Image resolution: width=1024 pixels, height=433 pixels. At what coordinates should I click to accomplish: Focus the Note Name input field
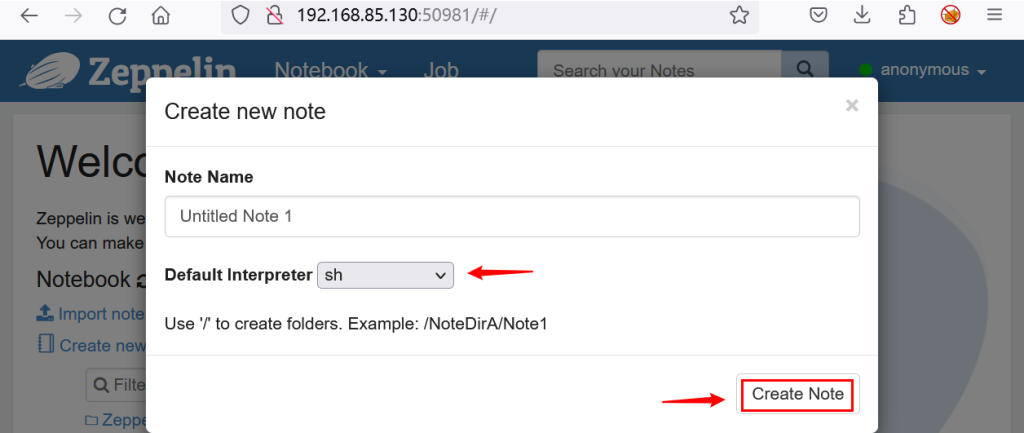tap(512, 216)
